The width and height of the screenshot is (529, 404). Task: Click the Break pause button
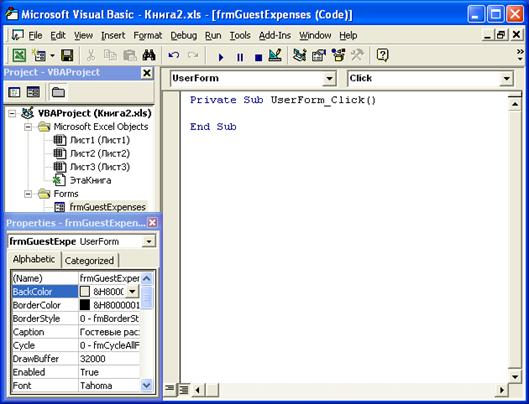240,57
